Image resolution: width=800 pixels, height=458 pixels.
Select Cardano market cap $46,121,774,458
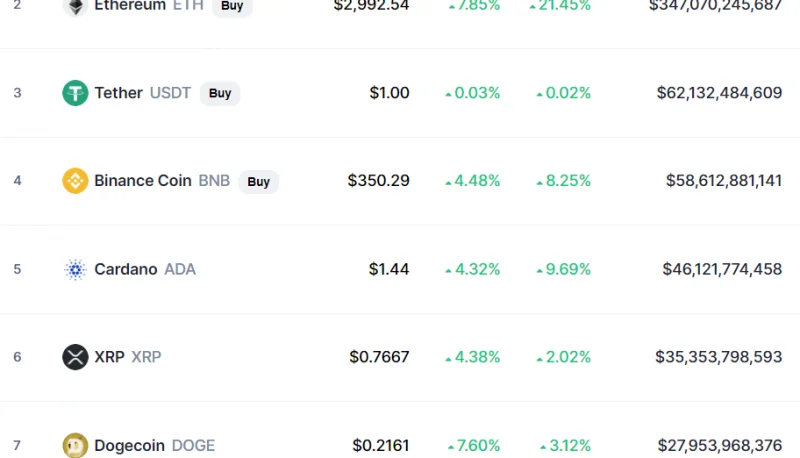722,269
